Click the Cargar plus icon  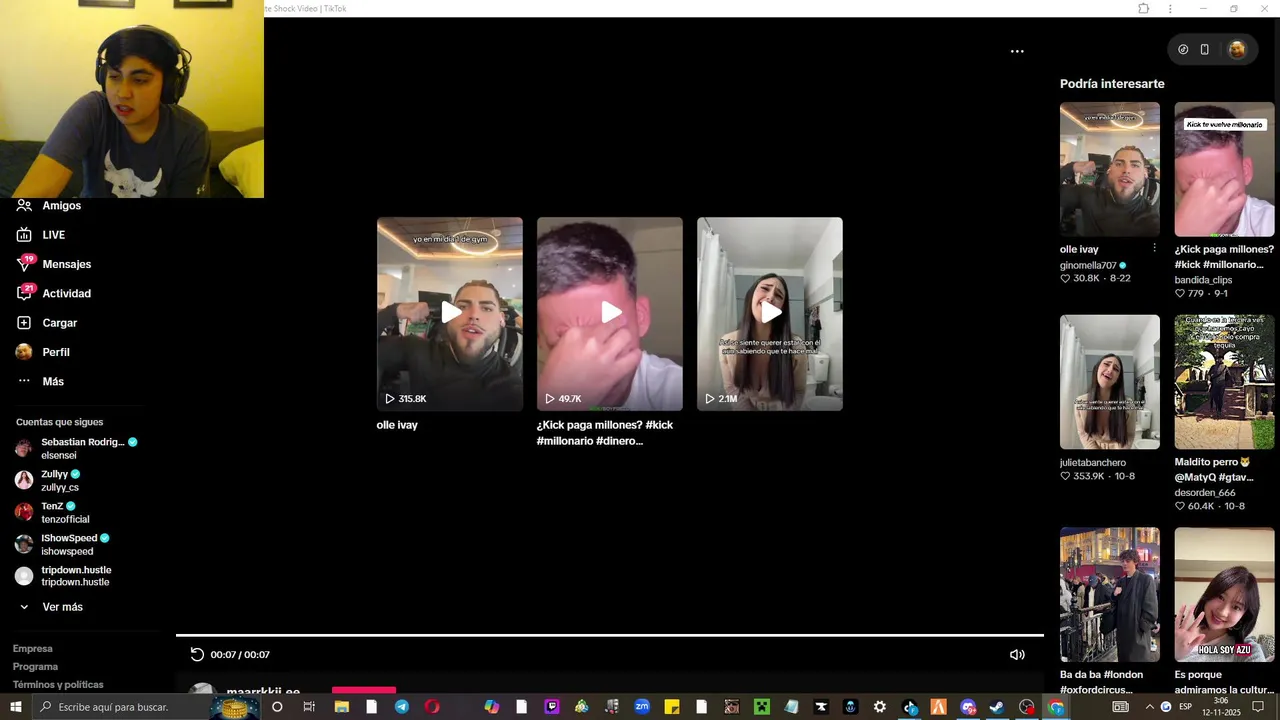pyautogui.click(x=24, y=323)
